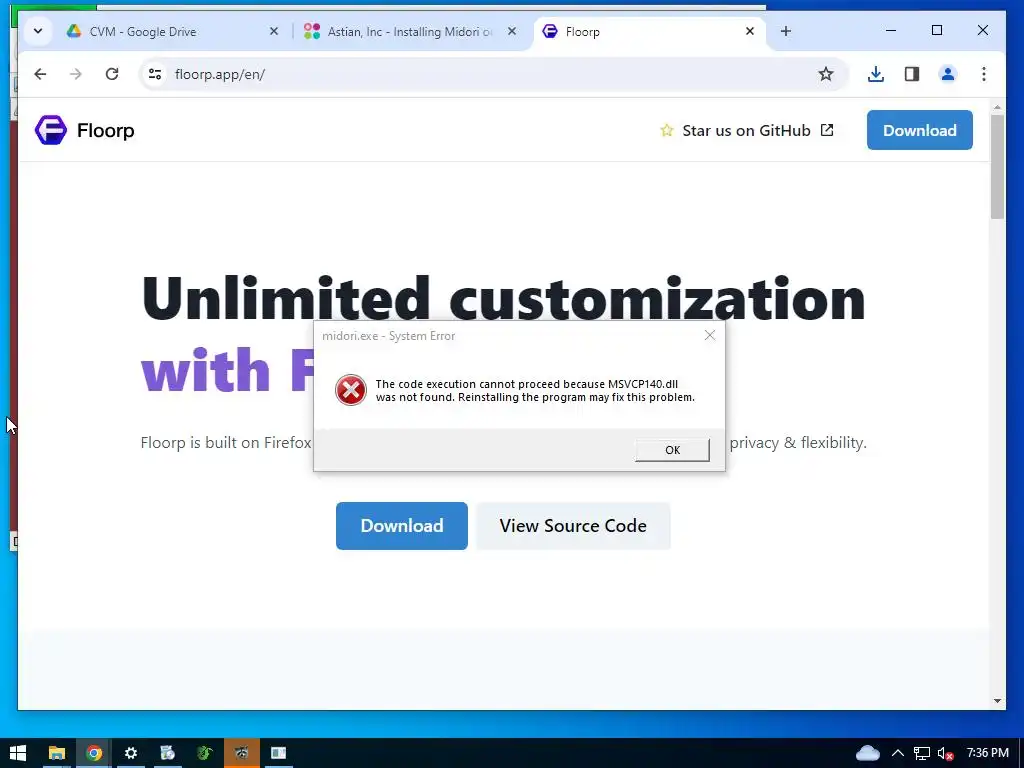Click the installer icon next to Settings gear
Viewport: 1024px width, 768px height.
coord(168,753)
